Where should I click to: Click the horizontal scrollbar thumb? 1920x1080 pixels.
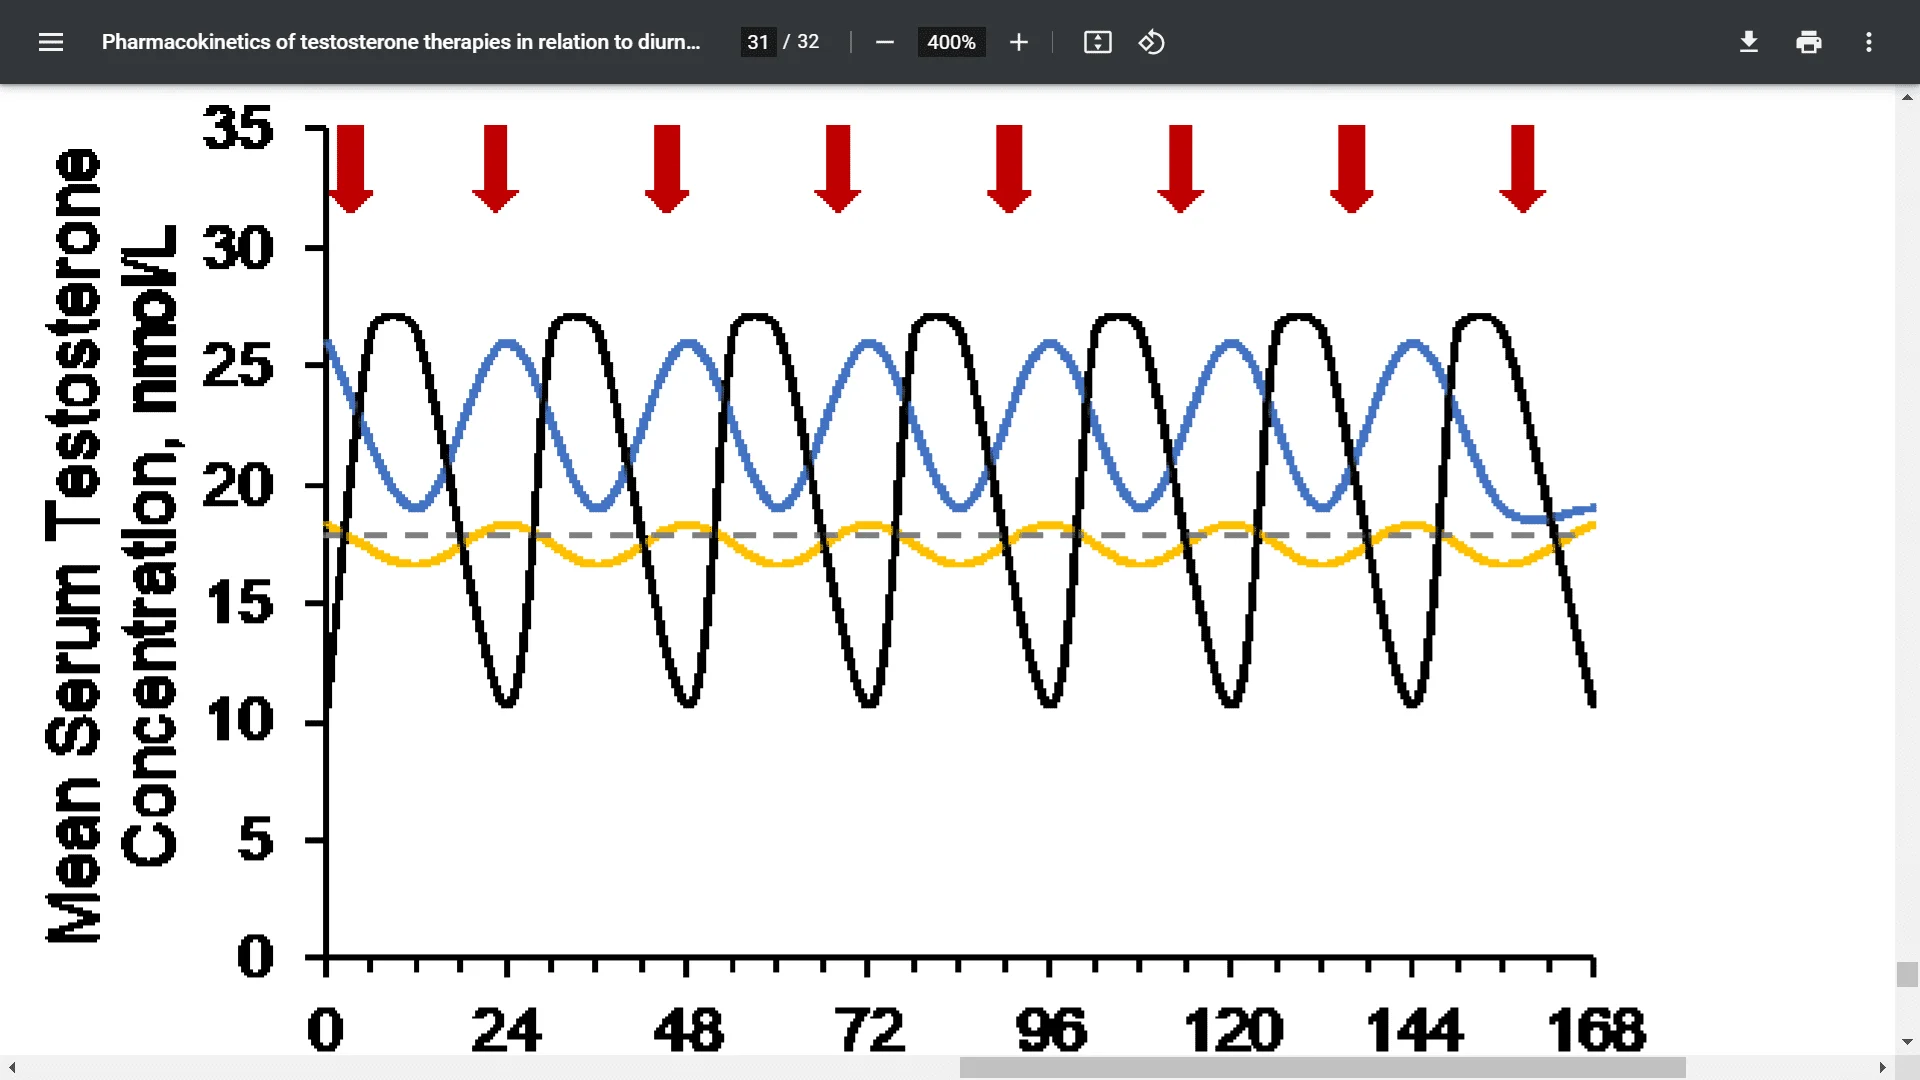[1322, 1068]
